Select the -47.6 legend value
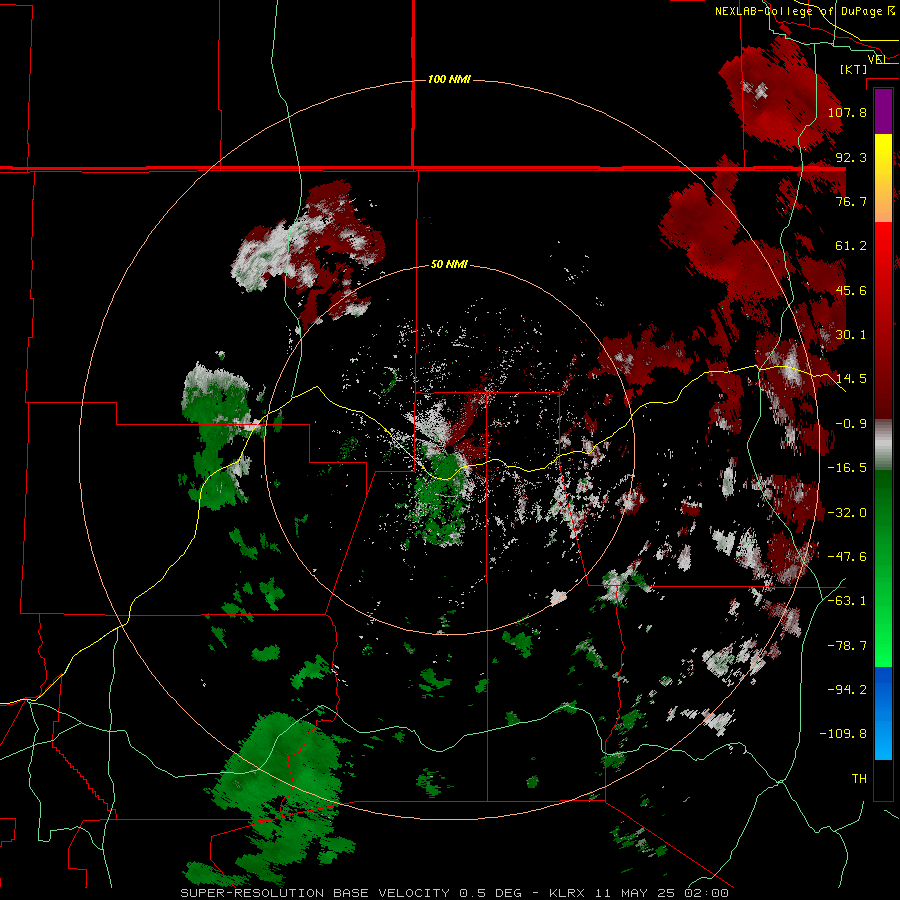900x900 pixels. 847,557
